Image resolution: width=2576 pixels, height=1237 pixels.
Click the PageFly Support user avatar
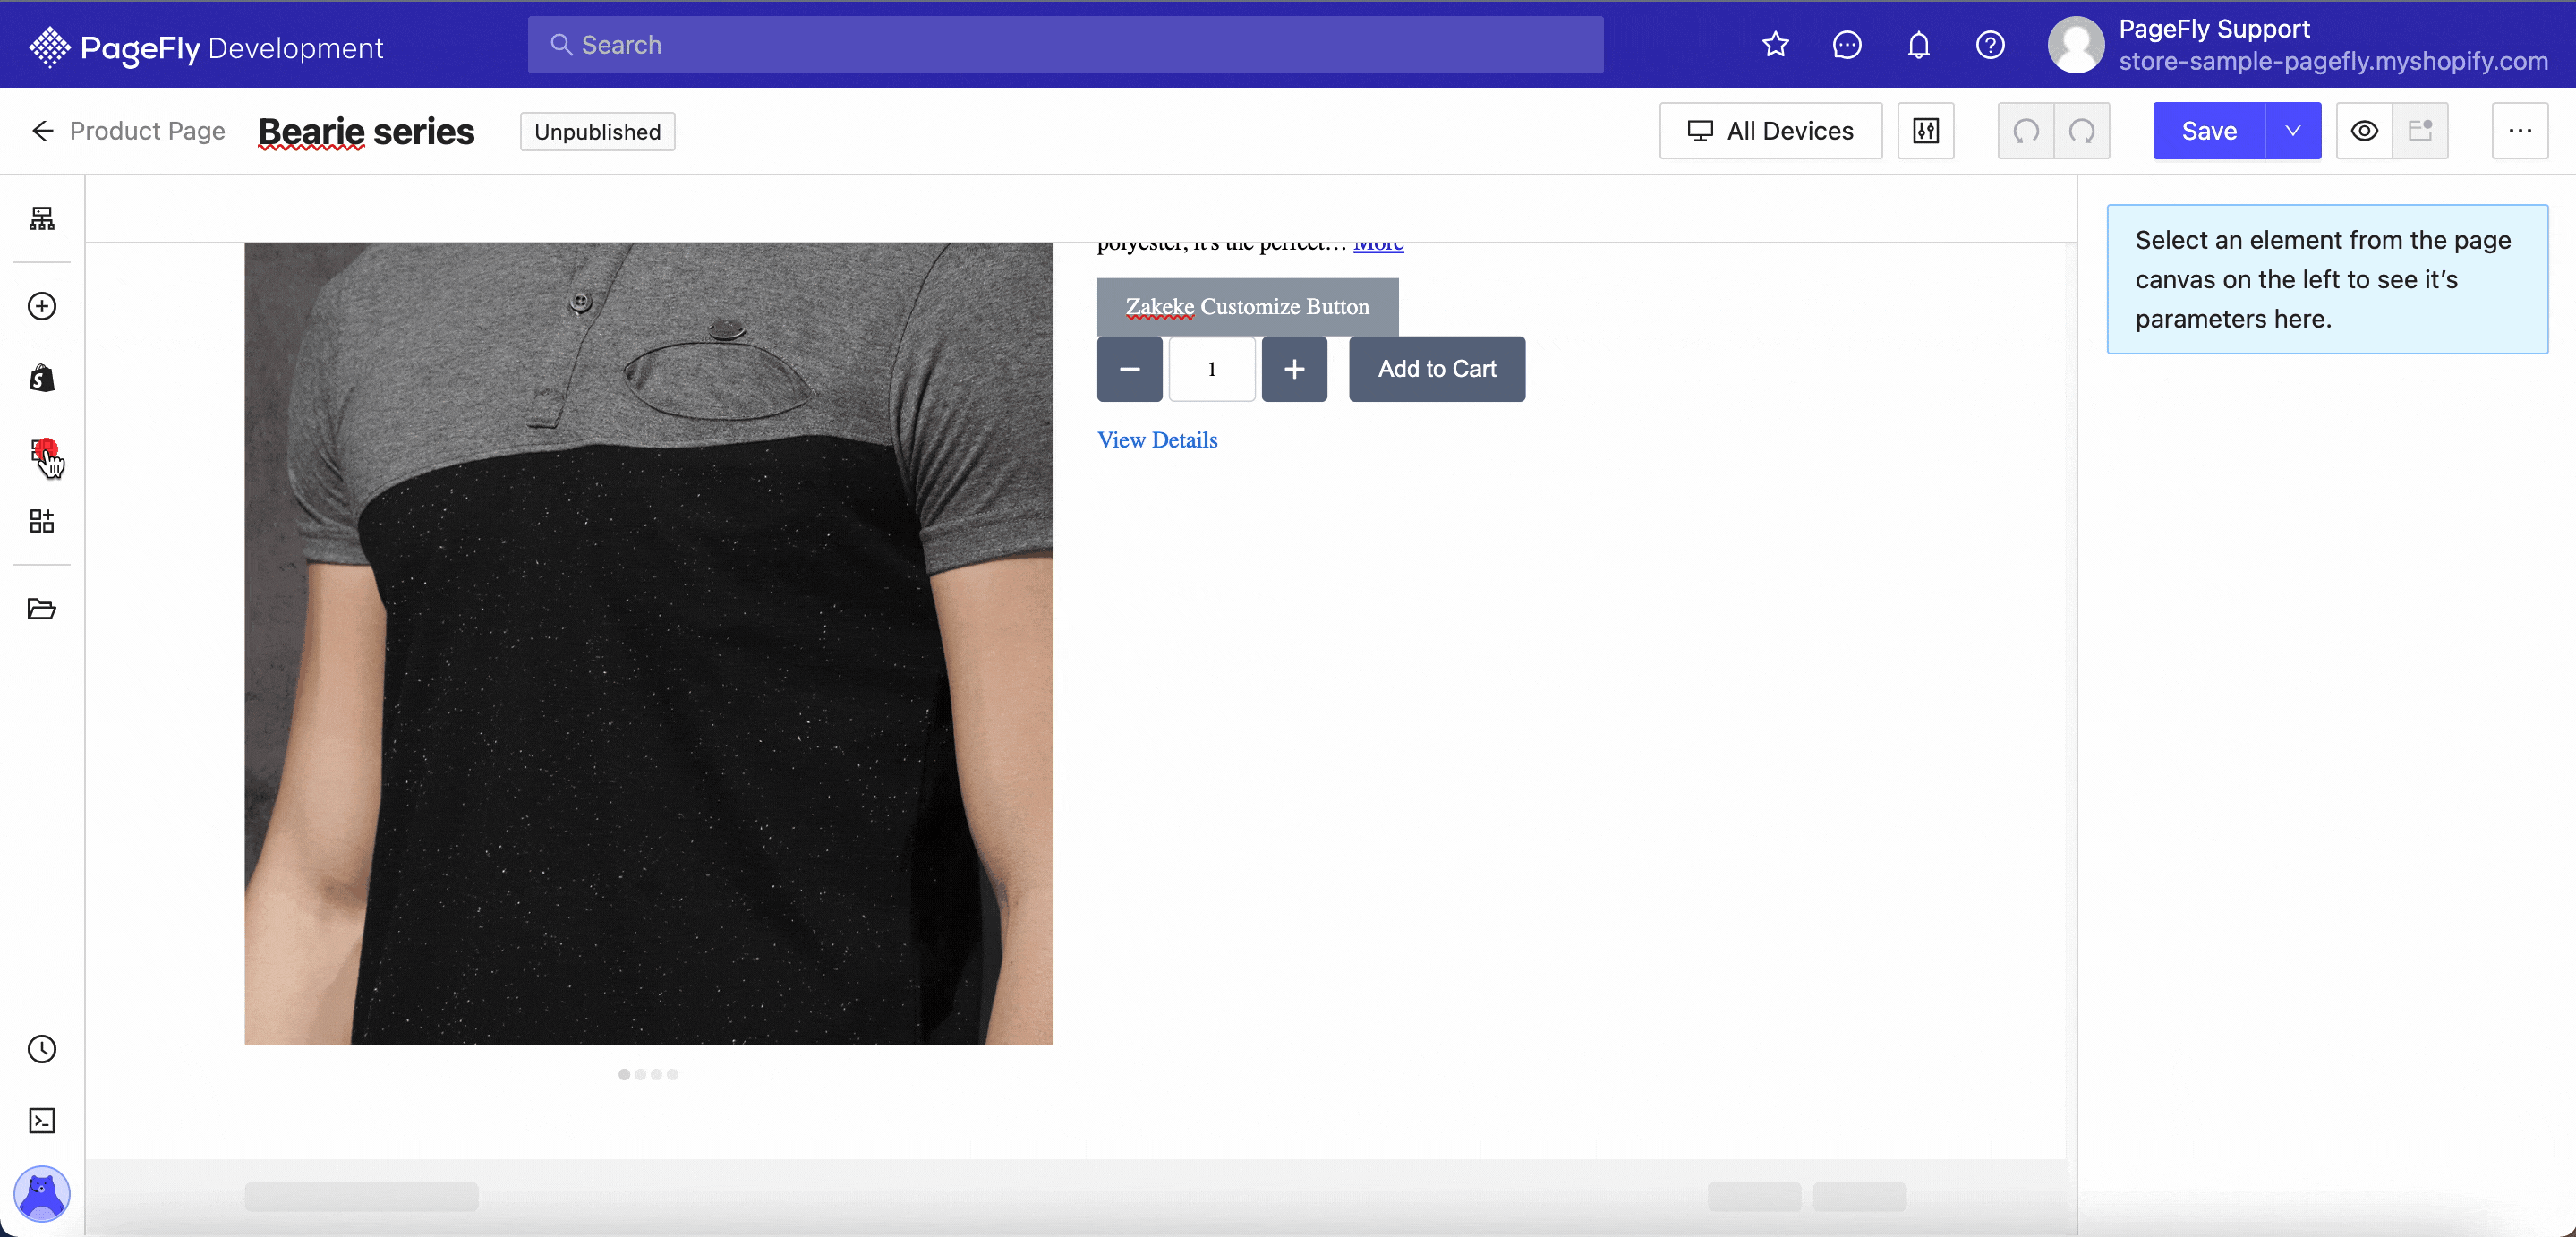click(x=2076, y=45)
